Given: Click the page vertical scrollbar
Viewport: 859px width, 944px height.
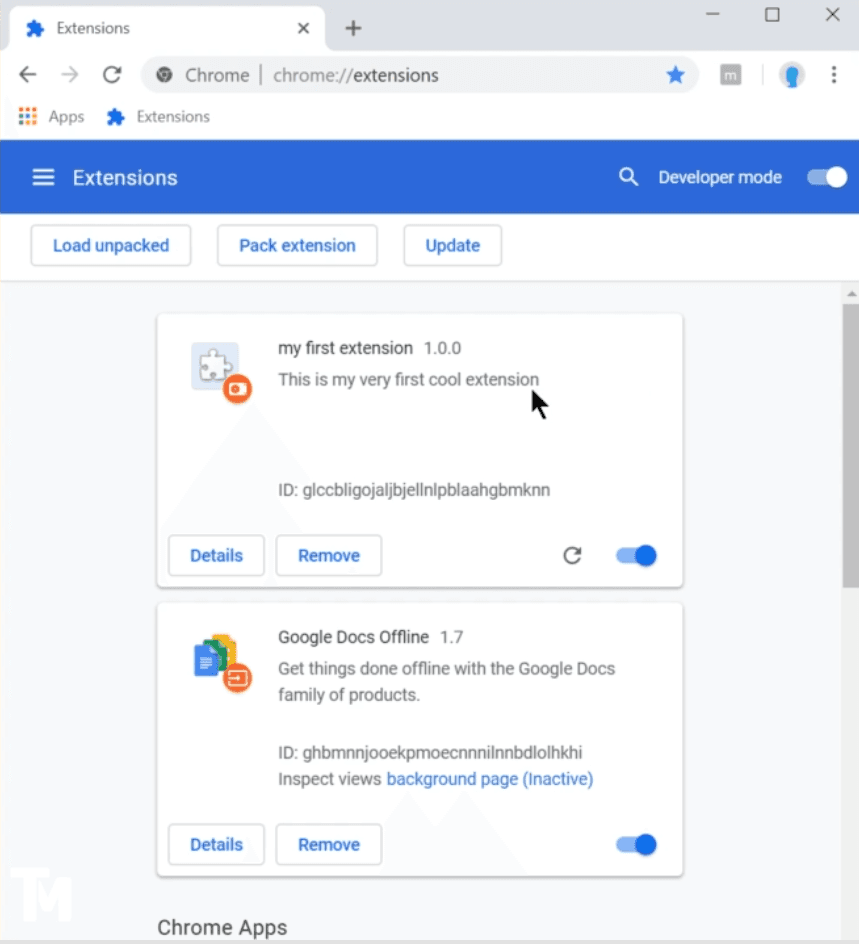Looking at the screenshot, I should click(x=850, y=446).
